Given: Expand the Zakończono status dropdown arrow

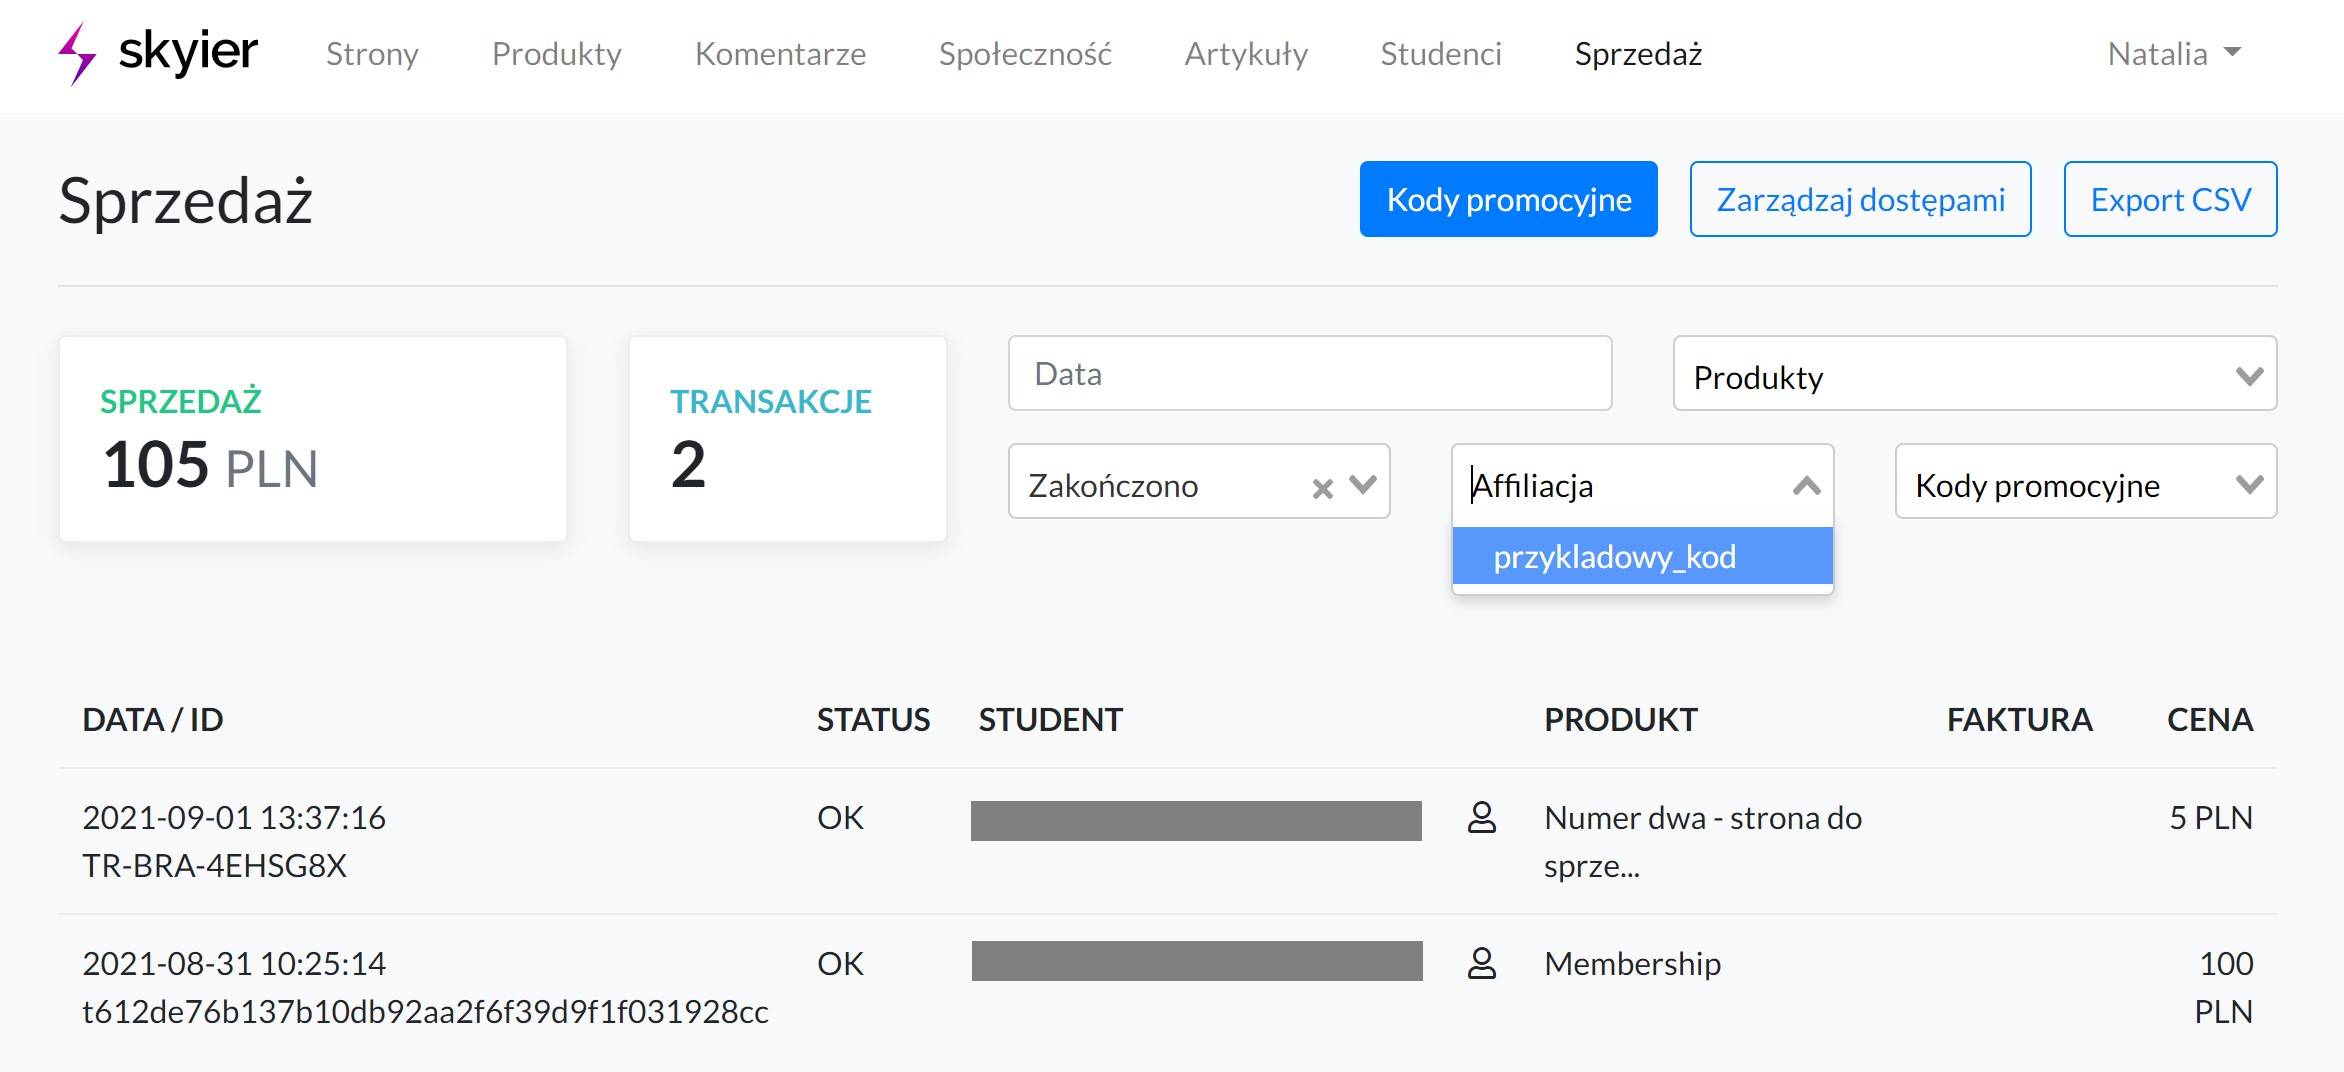Looking at the screenshot, I should (x=1363, y=485).
